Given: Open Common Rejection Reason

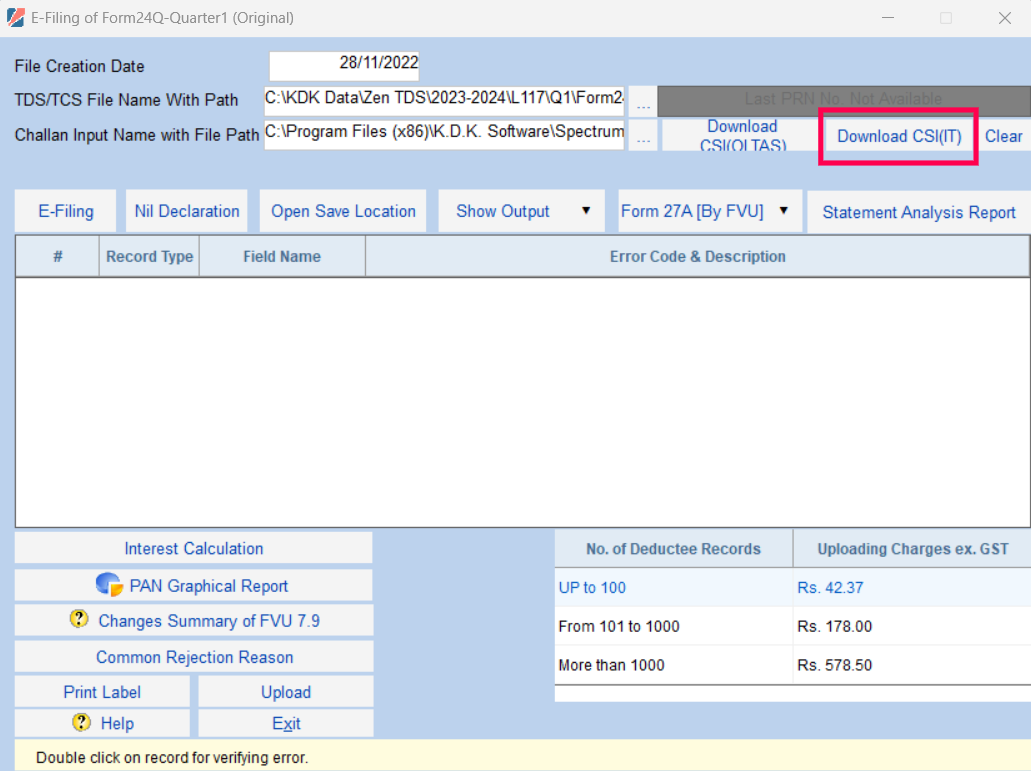Looking at the screenshot, I should pos(193,657).
